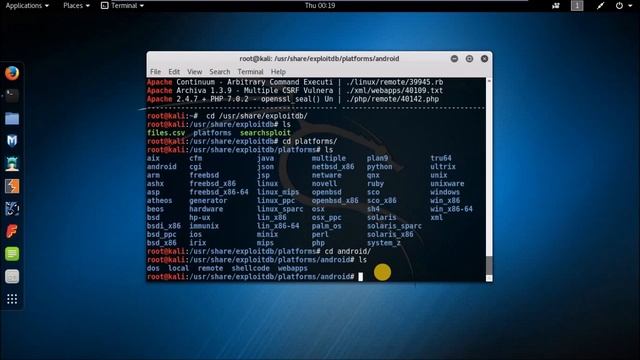Launch the red F dock icon
640x360 pixels.
coord(12,231)
